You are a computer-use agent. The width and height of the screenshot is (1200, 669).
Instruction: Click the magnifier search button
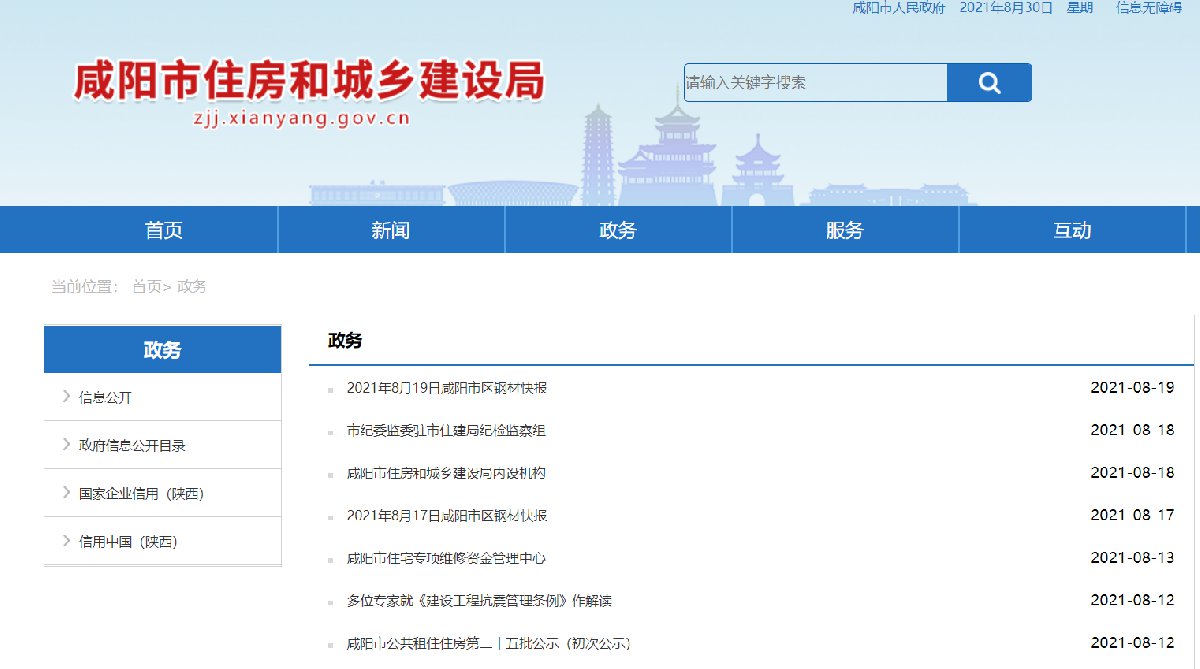tap(988, 83)
